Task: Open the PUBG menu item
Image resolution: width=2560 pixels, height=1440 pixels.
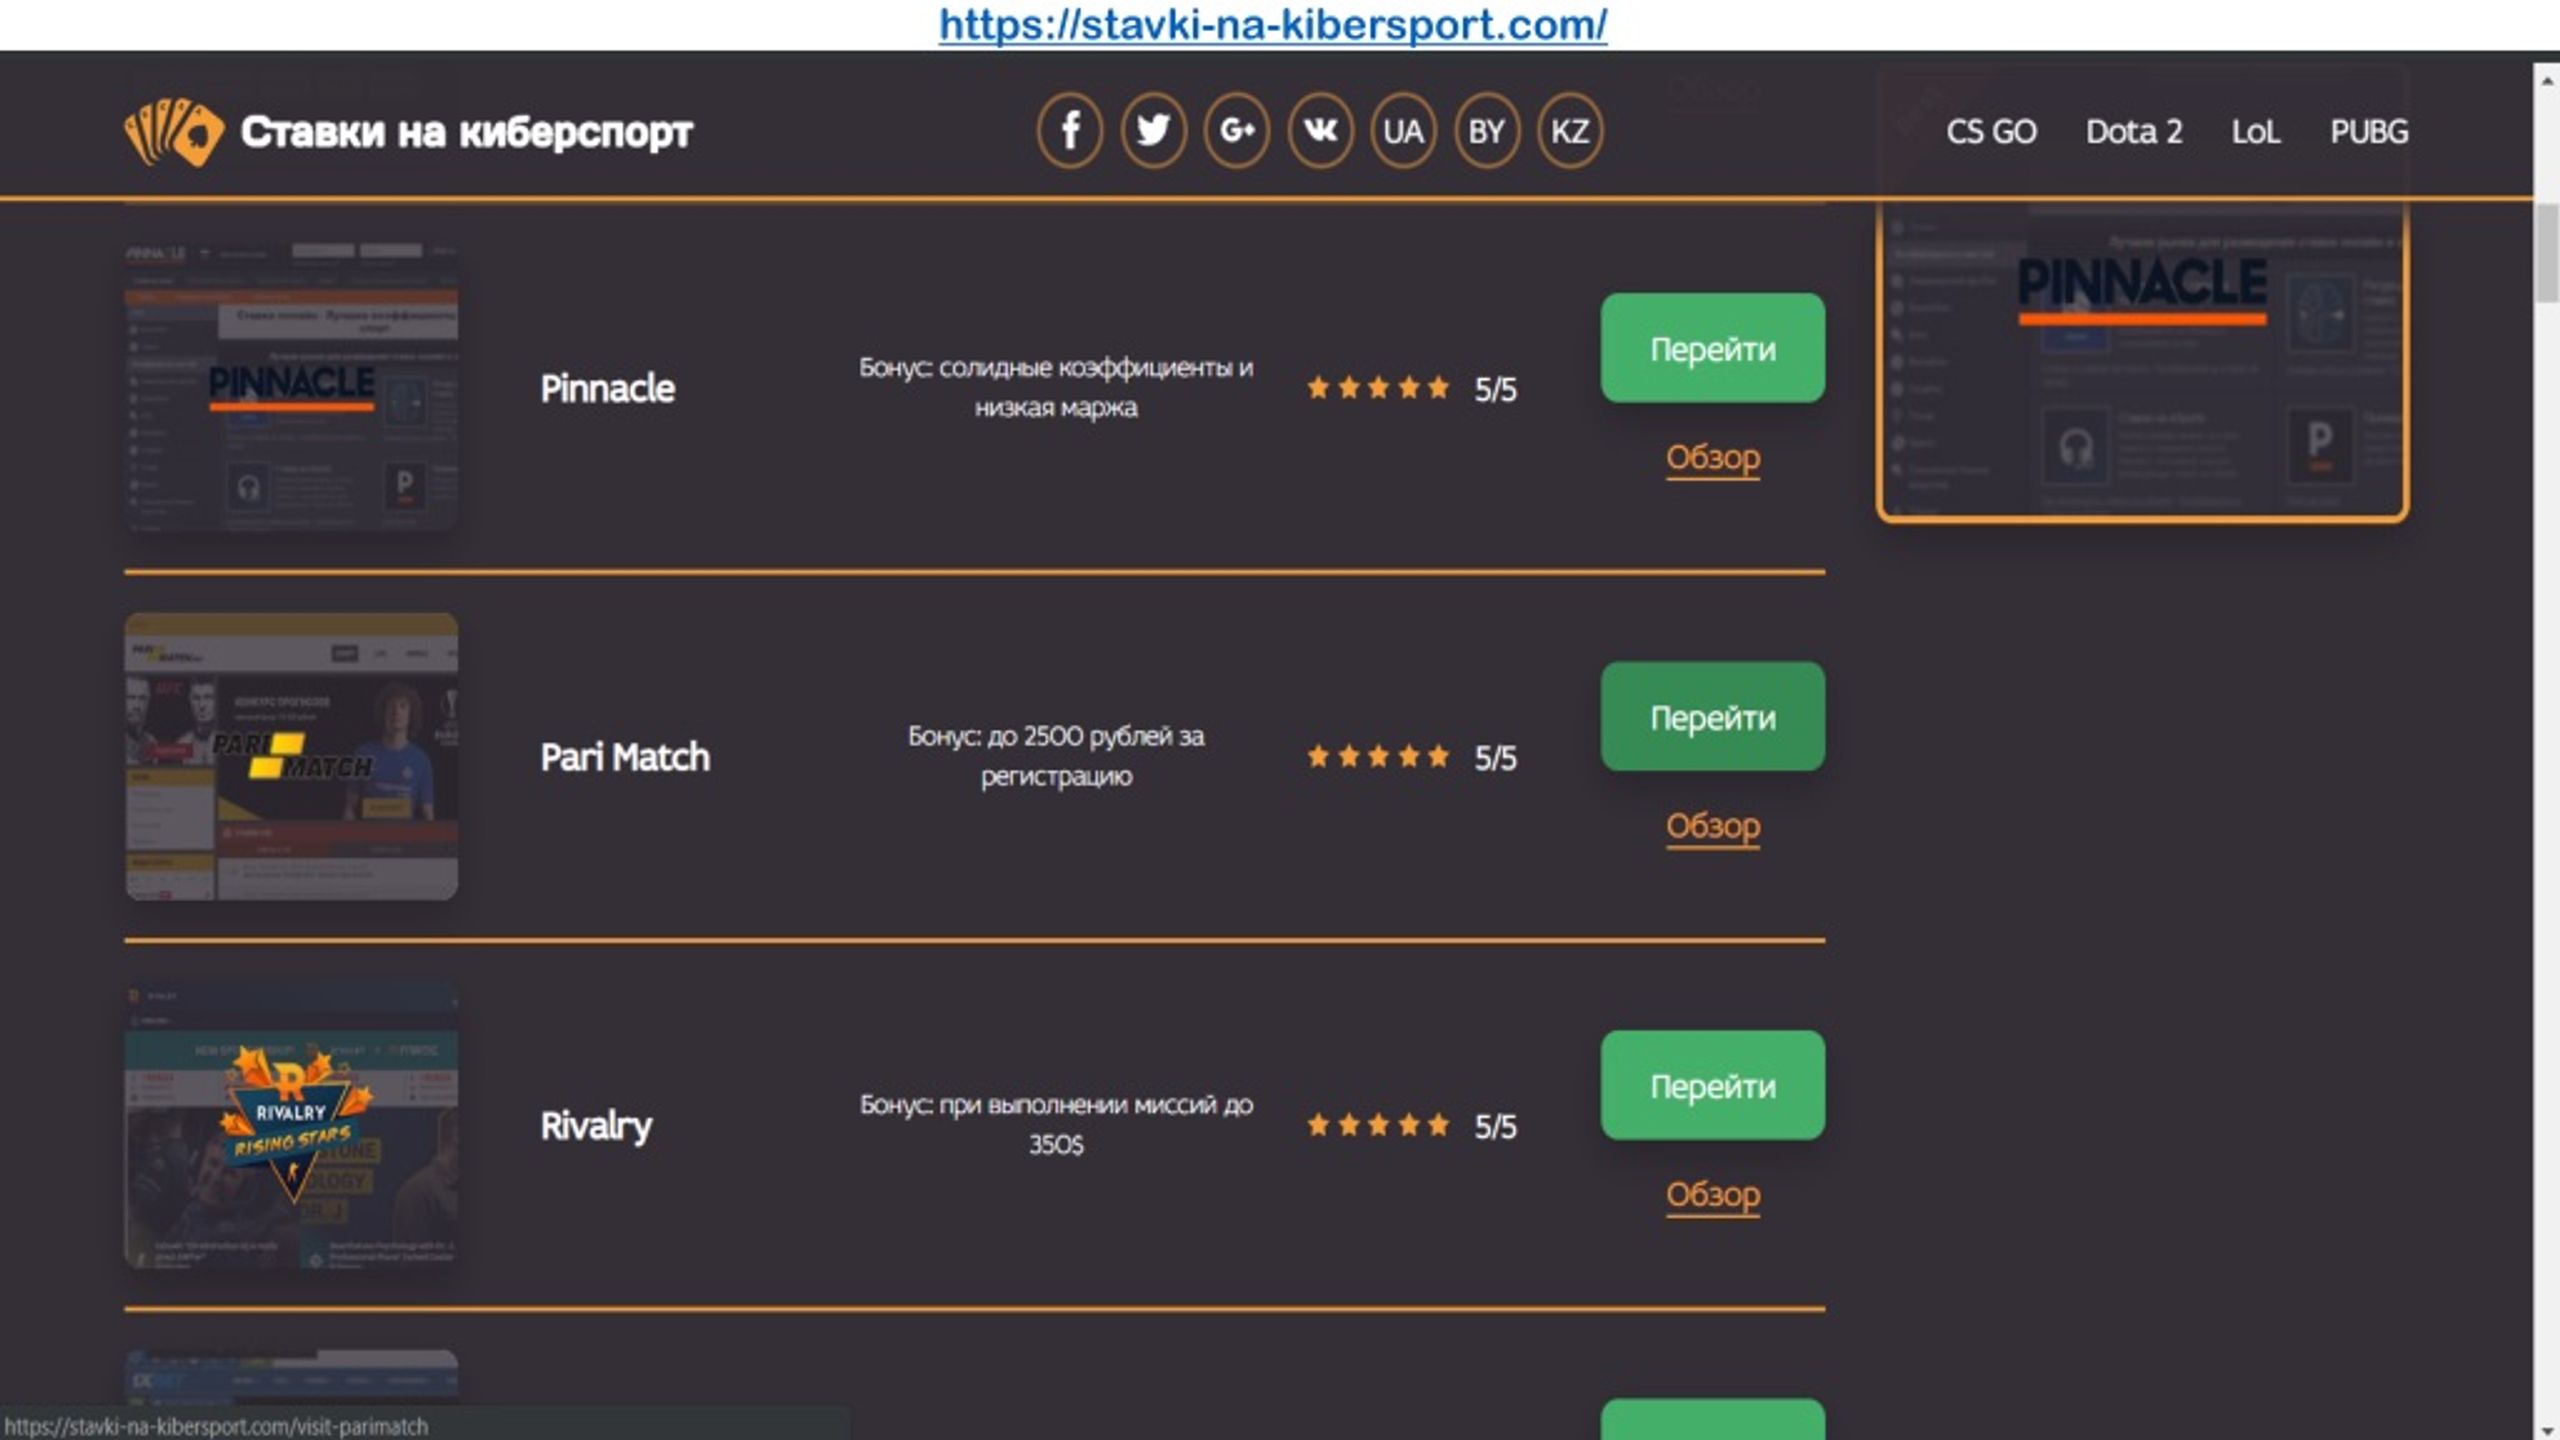Action: tap(2369, 132)
